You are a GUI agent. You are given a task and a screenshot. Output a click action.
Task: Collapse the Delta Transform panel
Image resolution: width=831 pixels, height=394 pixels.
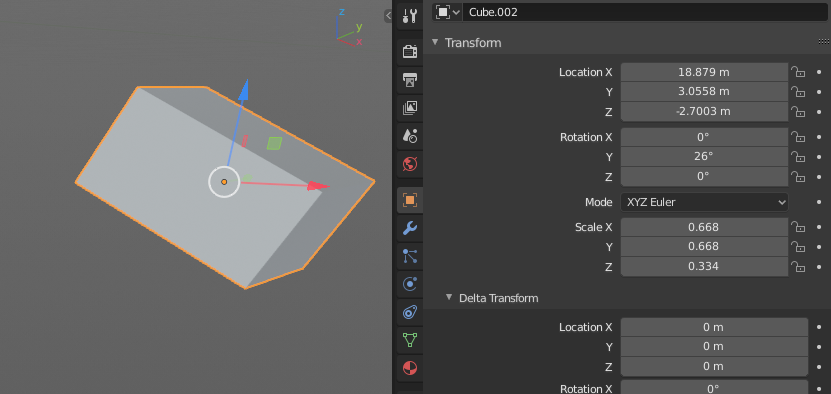coord(449,297)
